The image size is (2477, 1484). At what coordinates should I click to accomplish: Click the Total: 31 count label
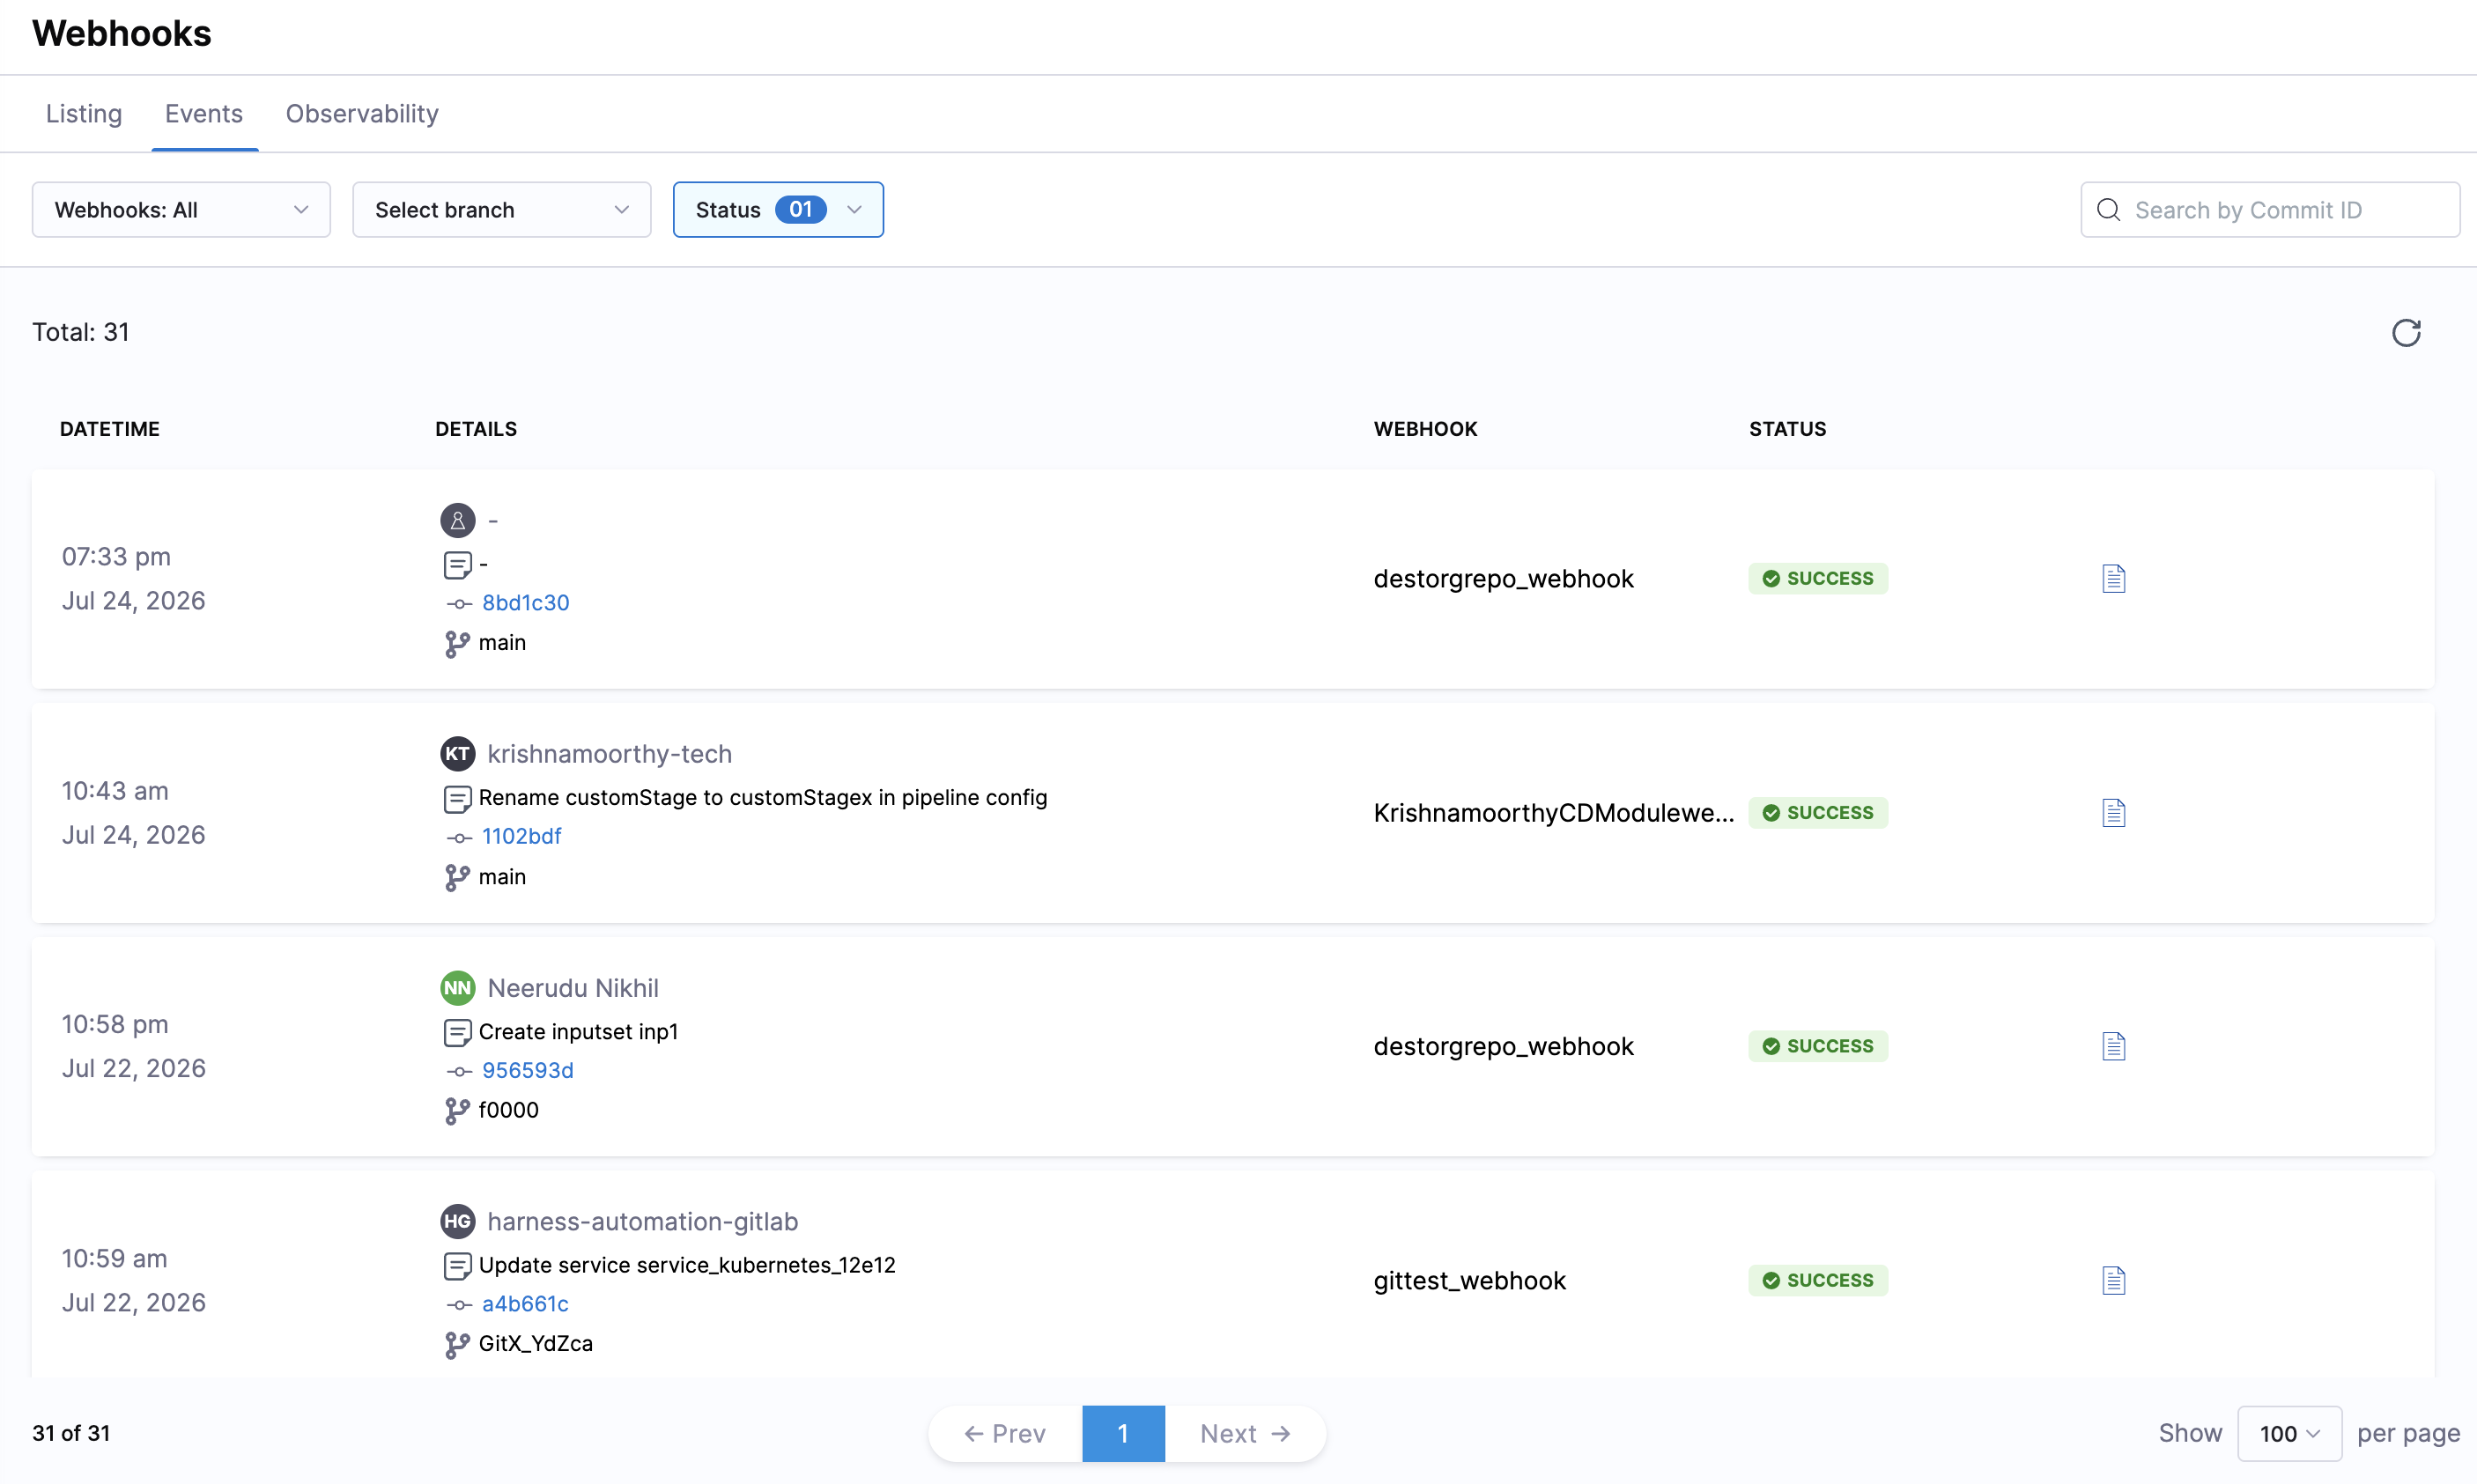[81, 332]
